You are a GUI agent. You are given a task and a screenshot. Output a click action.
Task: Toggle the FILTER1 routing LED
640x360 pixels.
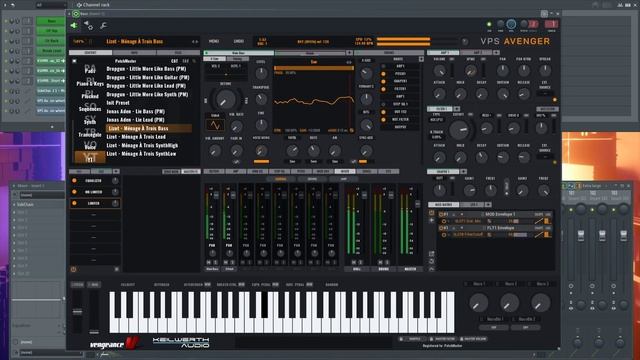[x=383, y=89]
